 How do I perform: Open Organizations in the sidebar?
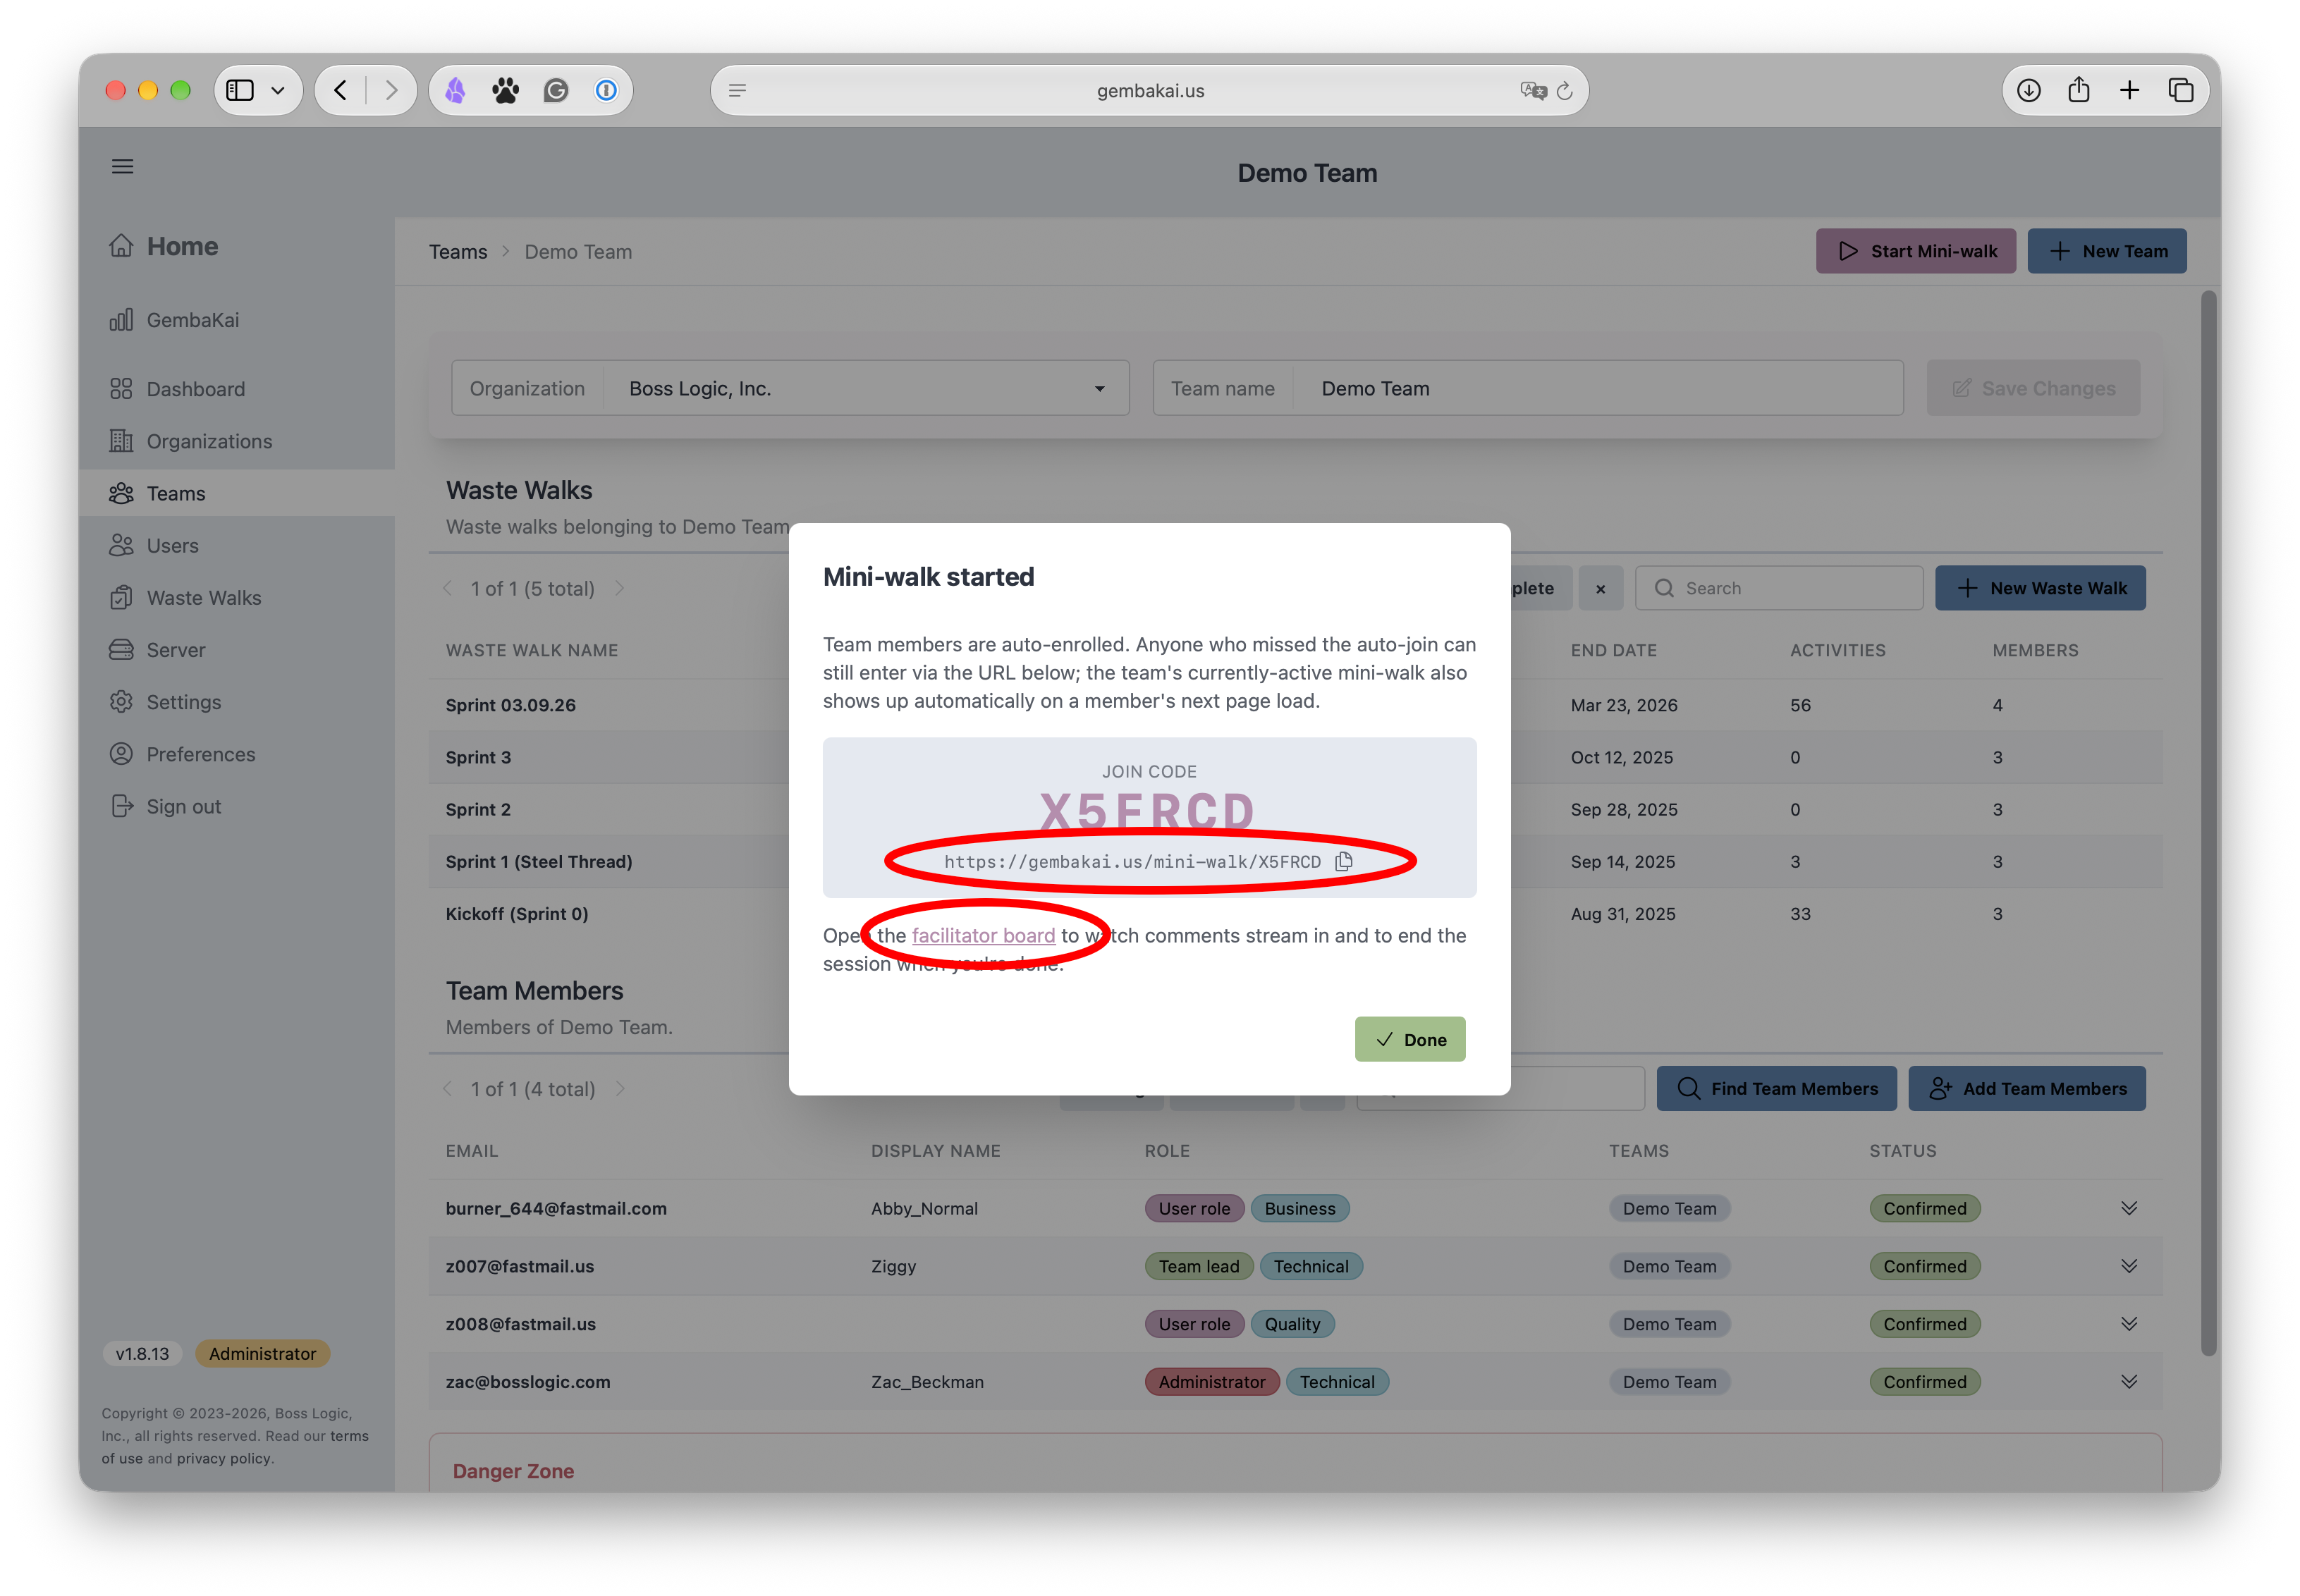pyautogui.click(x=209, y=441)
